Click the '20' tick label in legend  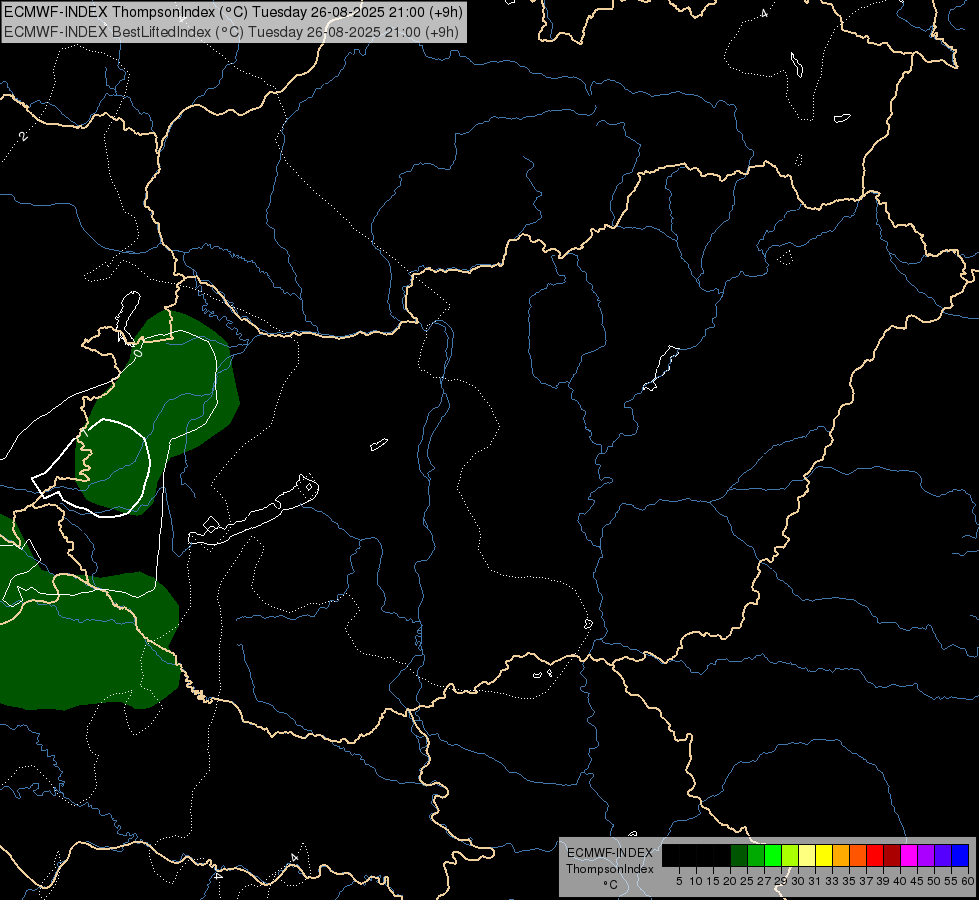coord(730,881)
